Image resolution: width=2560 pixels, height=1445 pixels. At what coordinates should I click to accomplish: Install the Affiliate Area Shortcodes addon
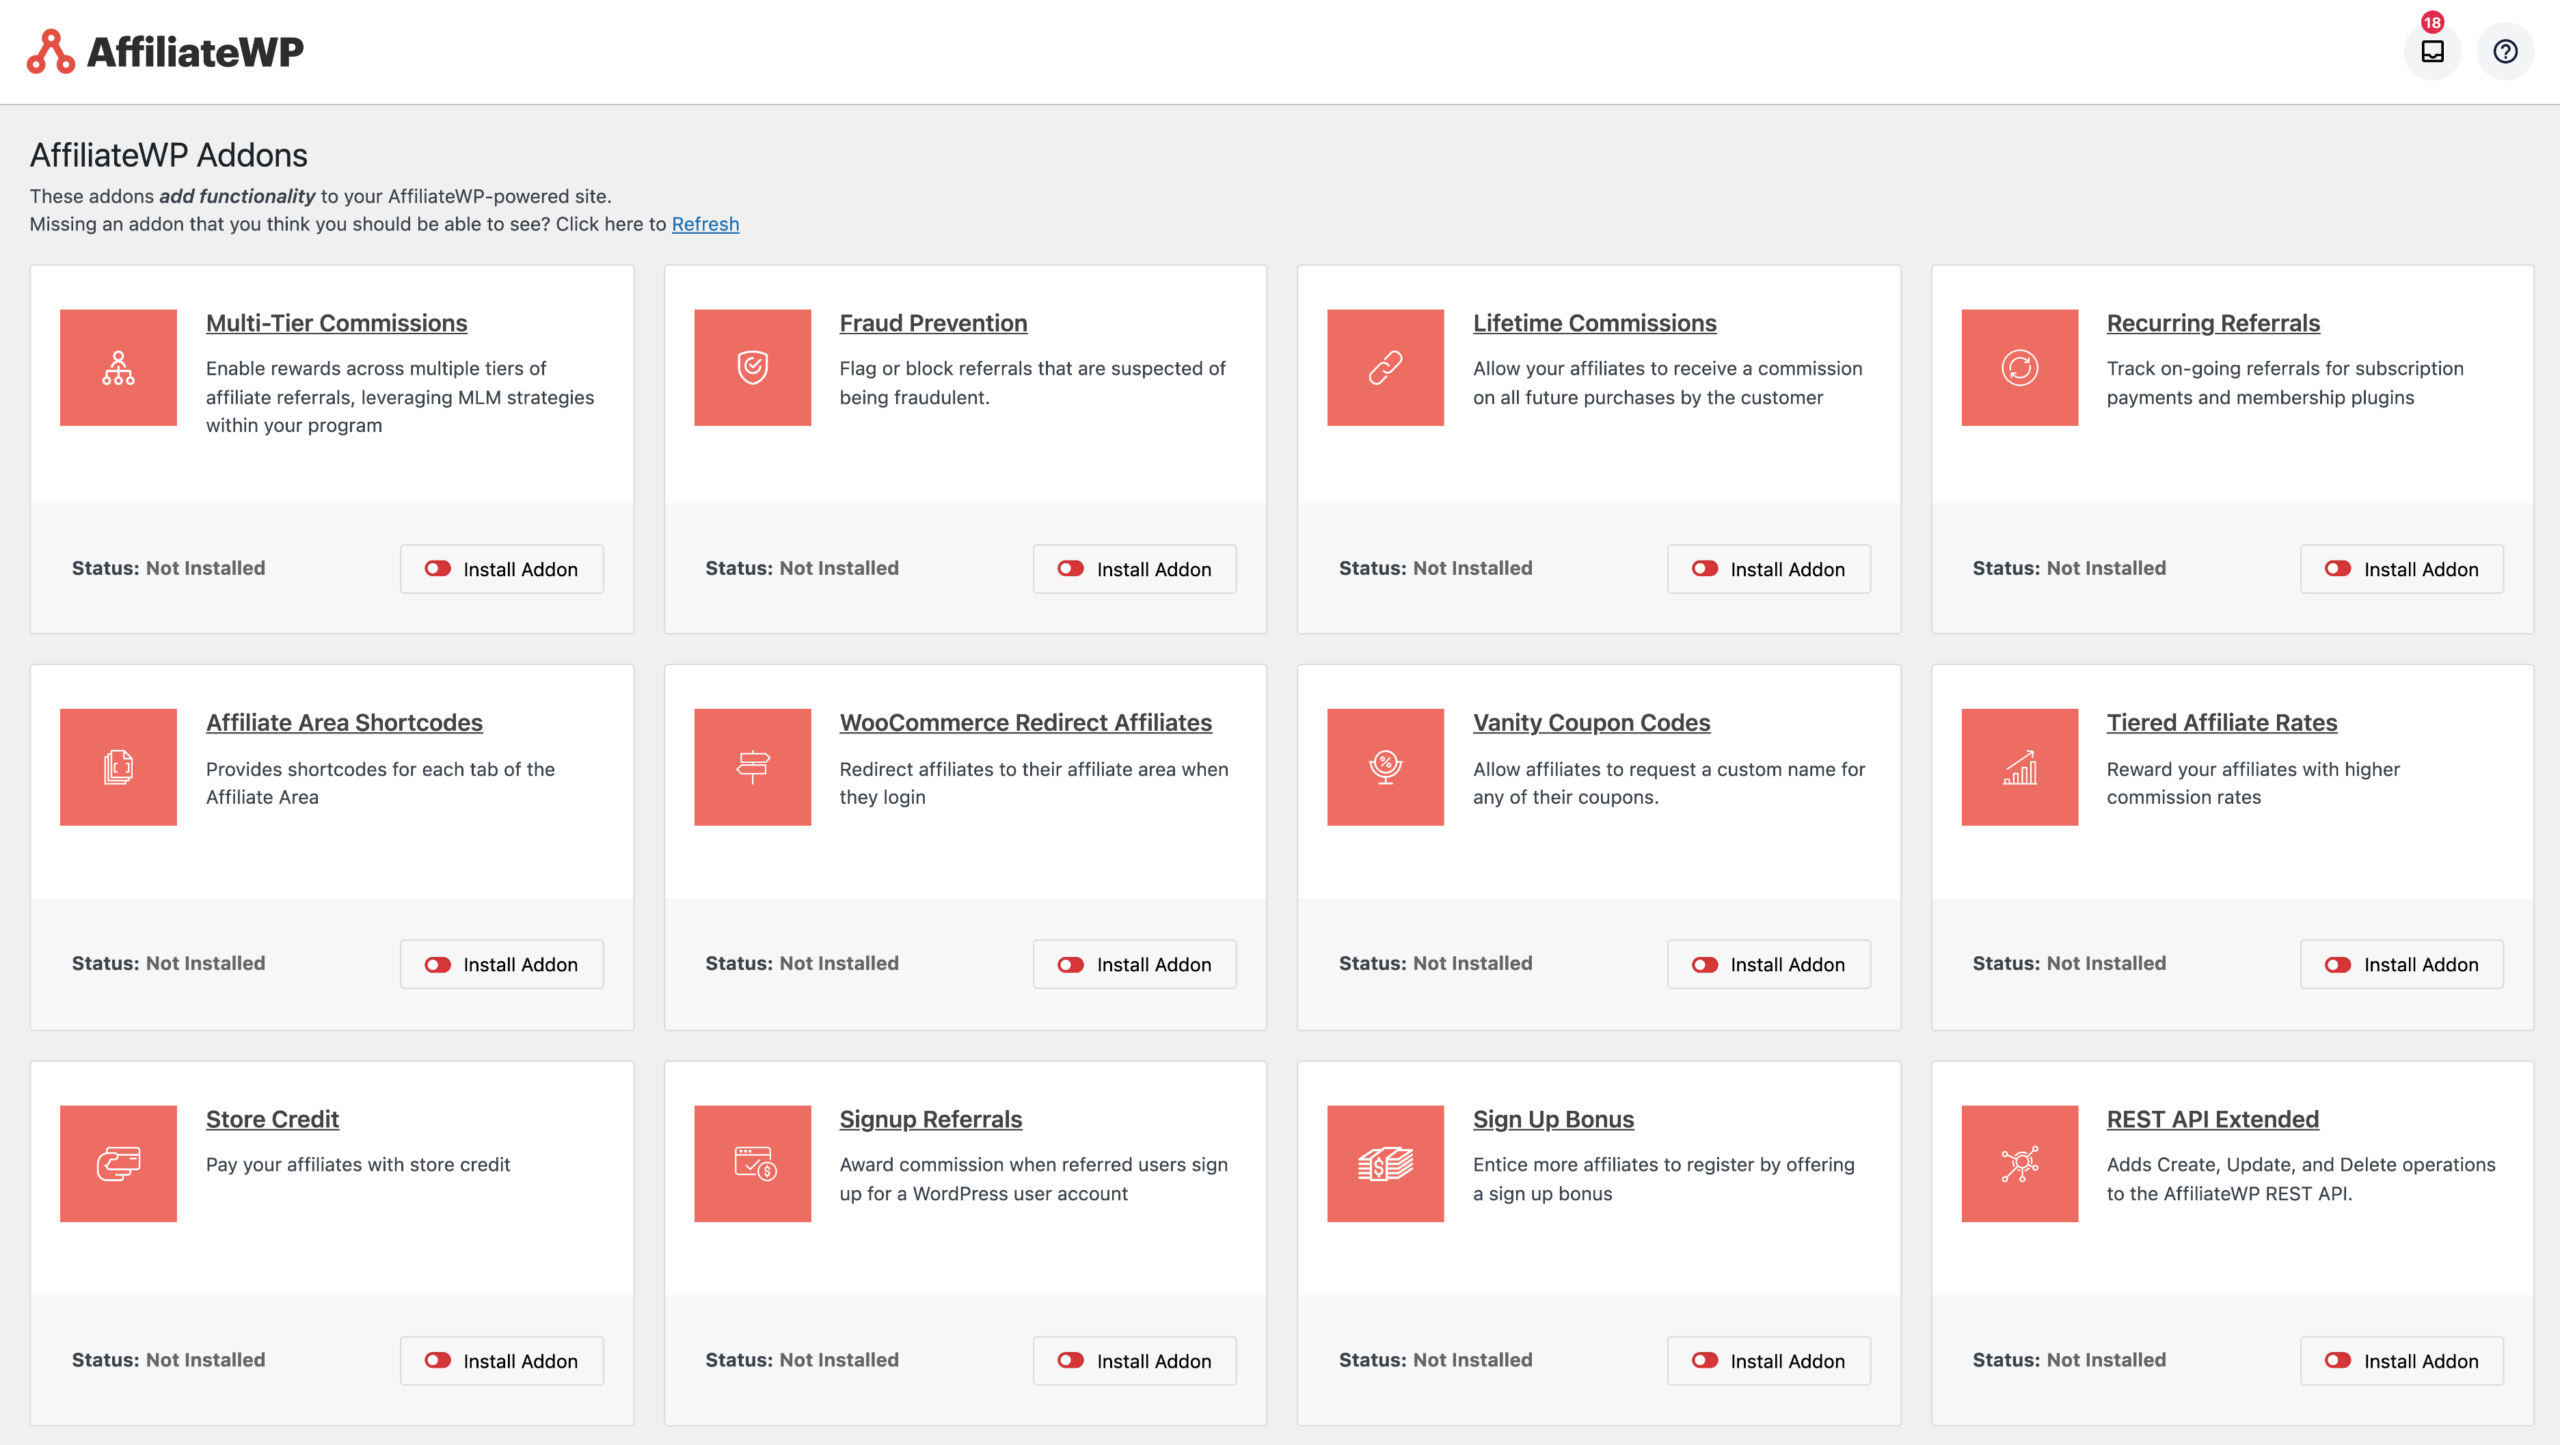pos(501,964)
